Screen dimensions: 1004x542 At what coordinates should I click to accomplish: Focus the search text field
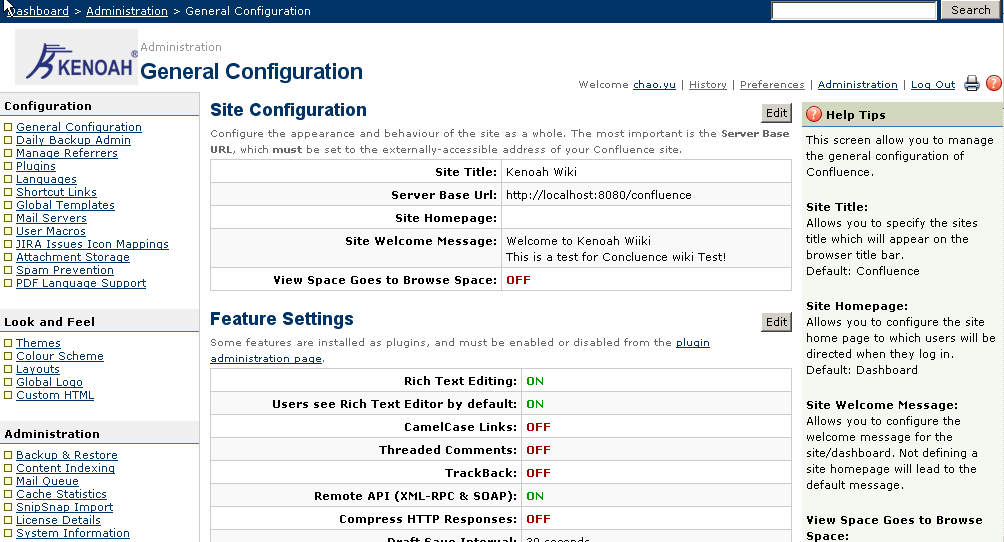pos(854,10)
